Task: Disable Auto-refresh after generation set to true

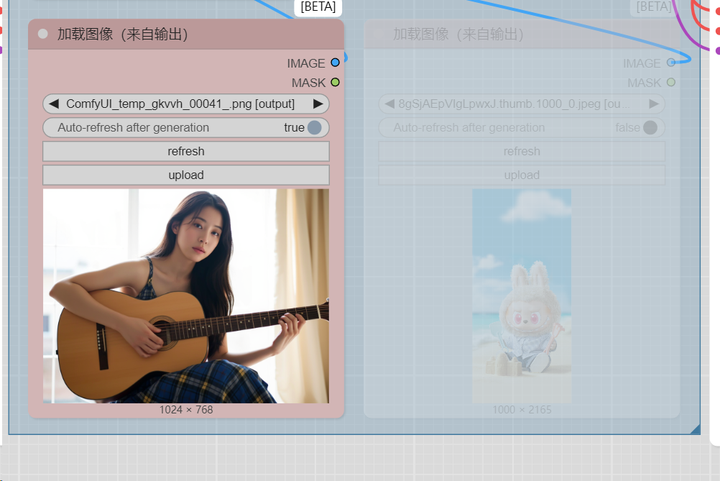Action: click(x=314, y=128)
